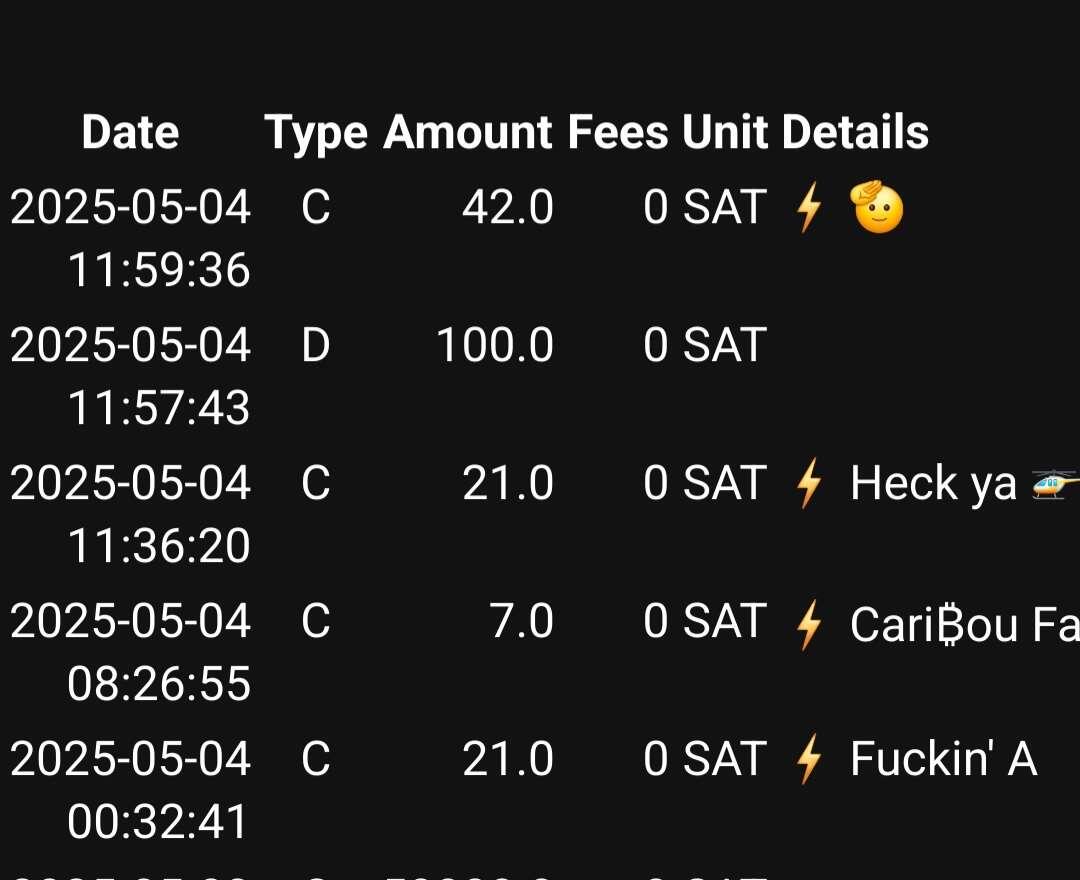1080x880 pixels.
Task: Click the Type column header
Action: click(x=315, y=133)
